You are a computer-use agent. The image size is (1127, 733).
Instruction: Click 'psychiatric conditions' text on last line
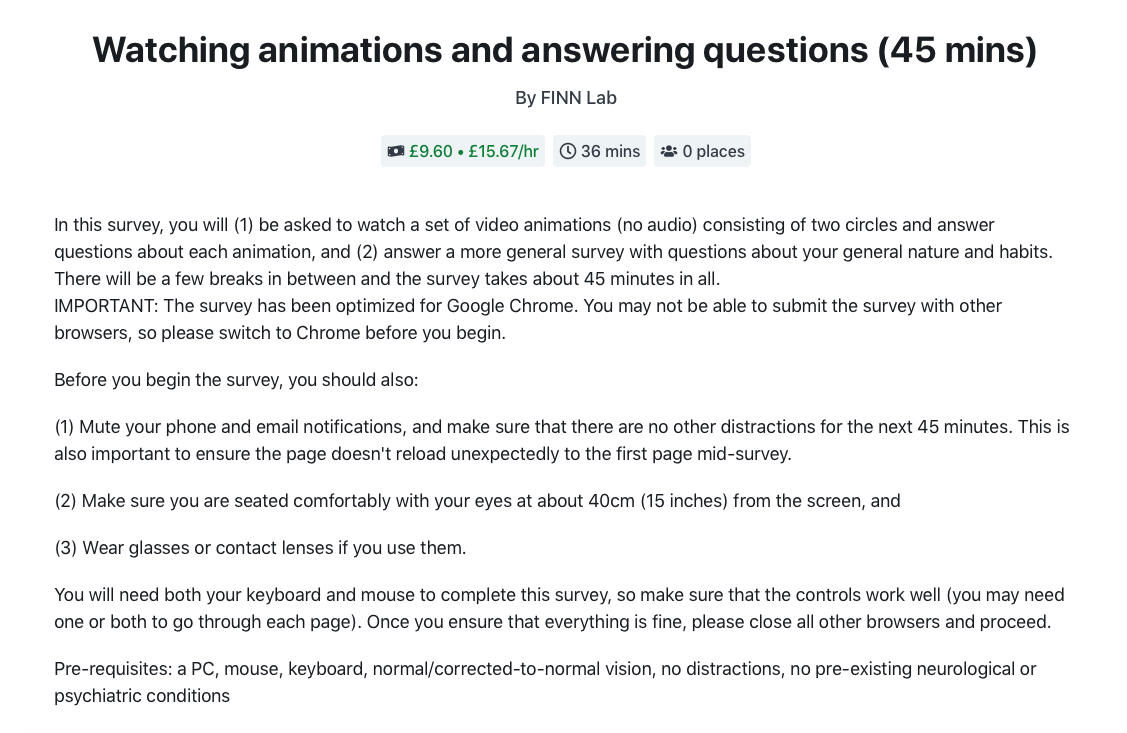142,696
